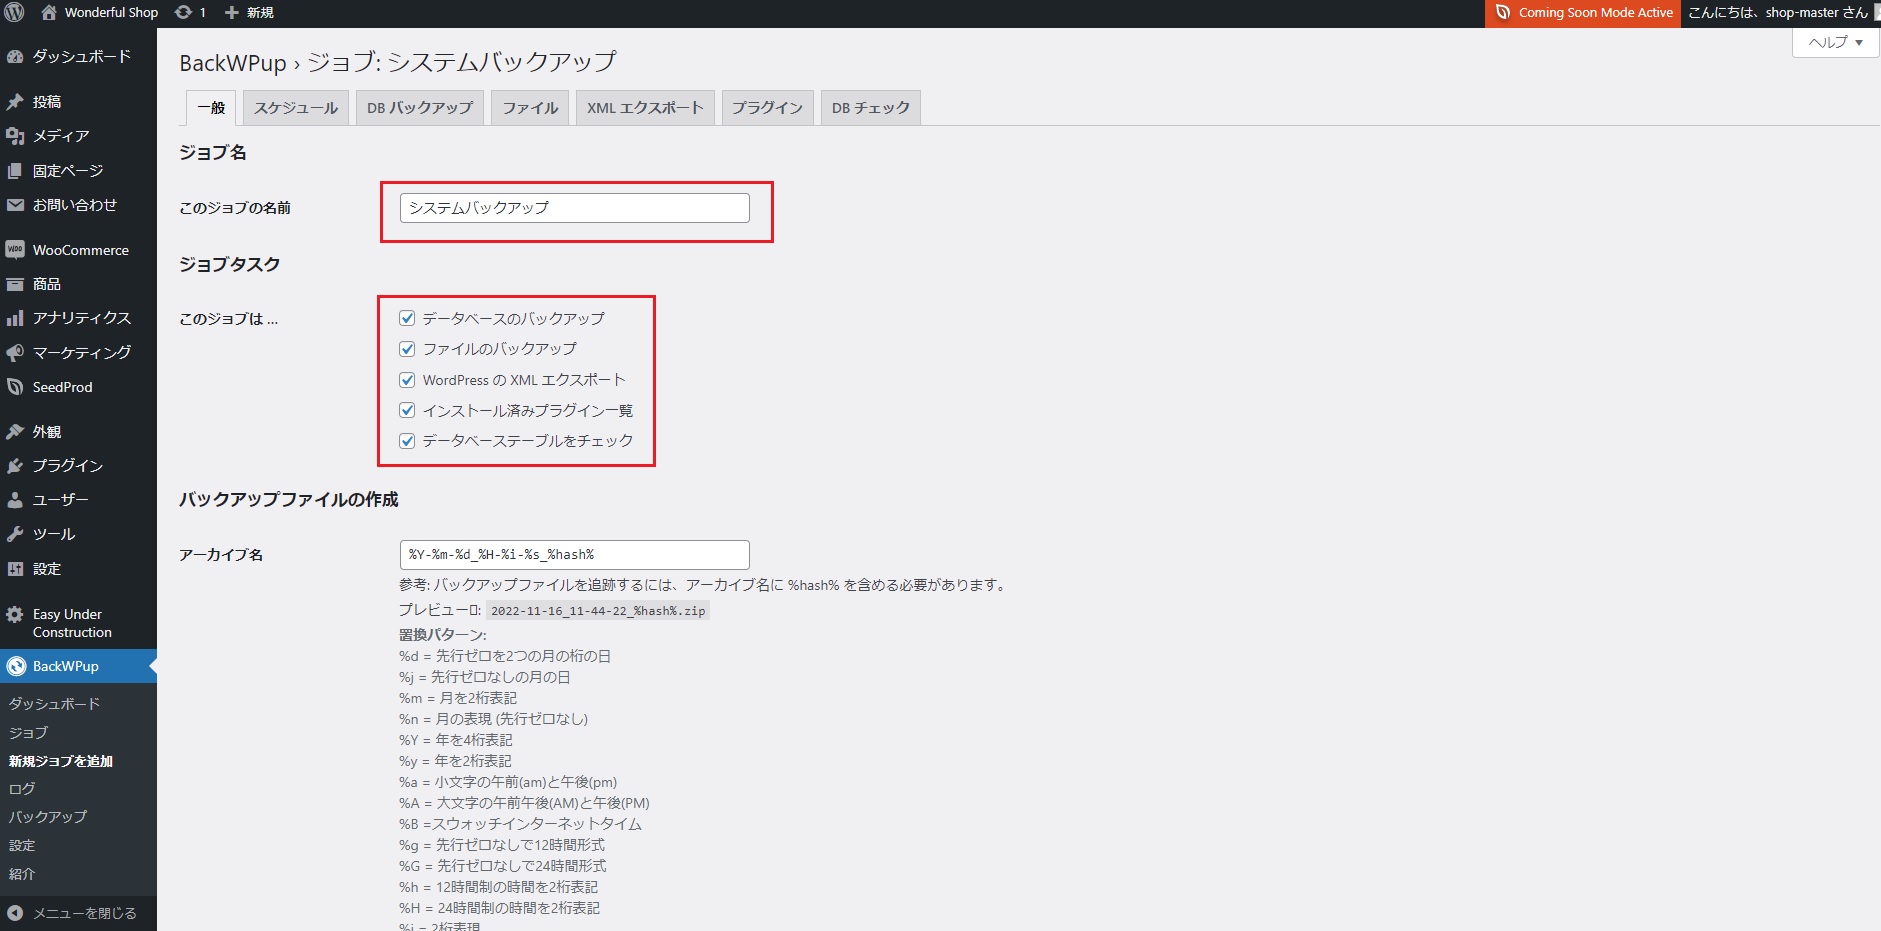This screenshot has width=1881, height=931.
Task: Open the メディア menu icon
Action: (15, 136)
